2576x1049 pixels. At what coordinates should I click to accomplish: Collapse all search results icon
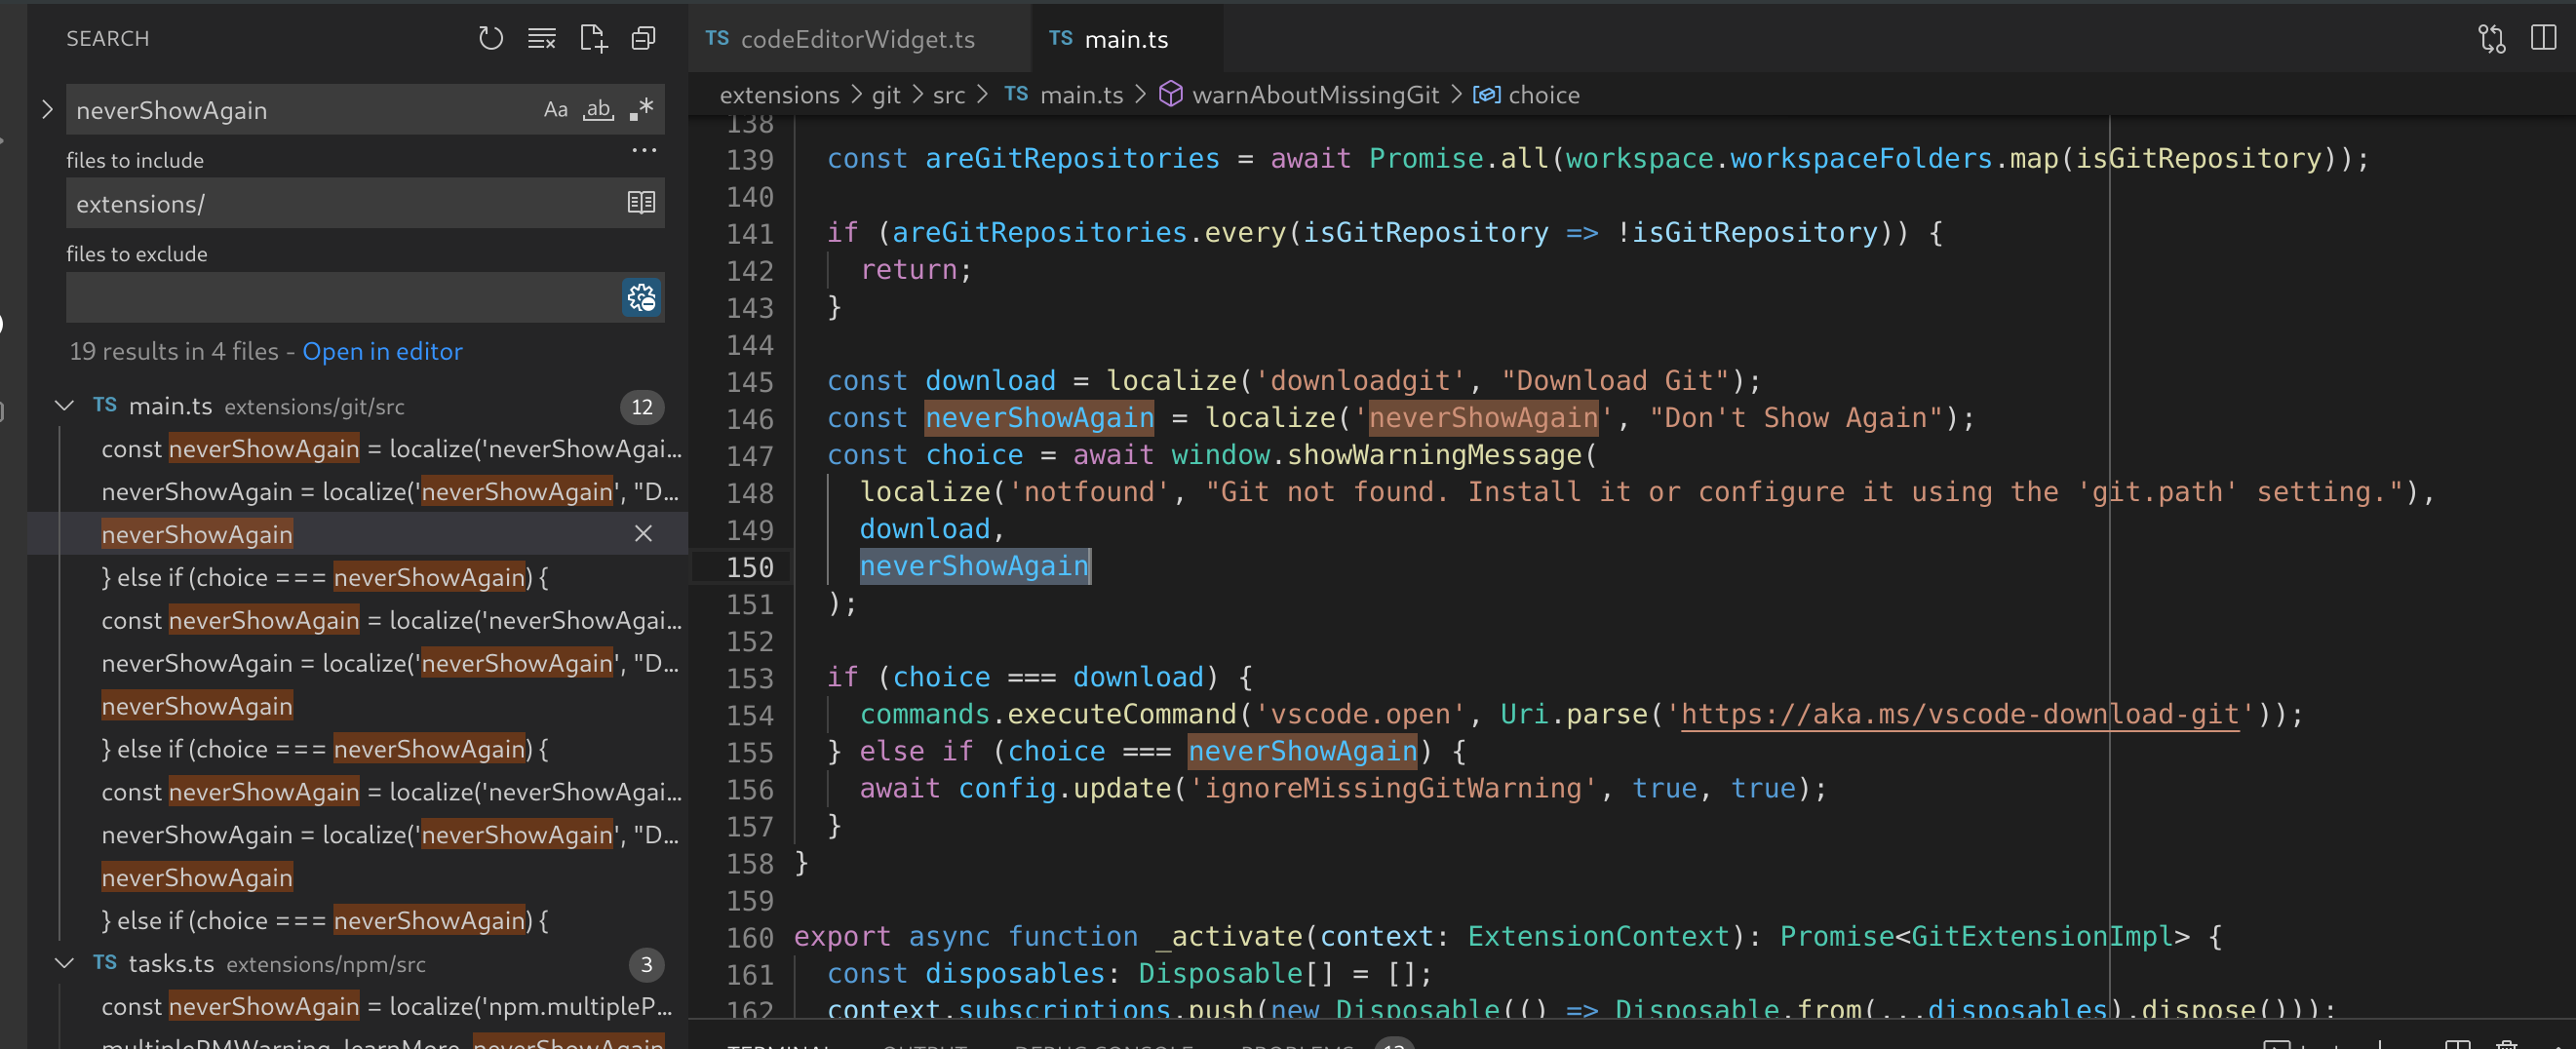pos(644,39)
